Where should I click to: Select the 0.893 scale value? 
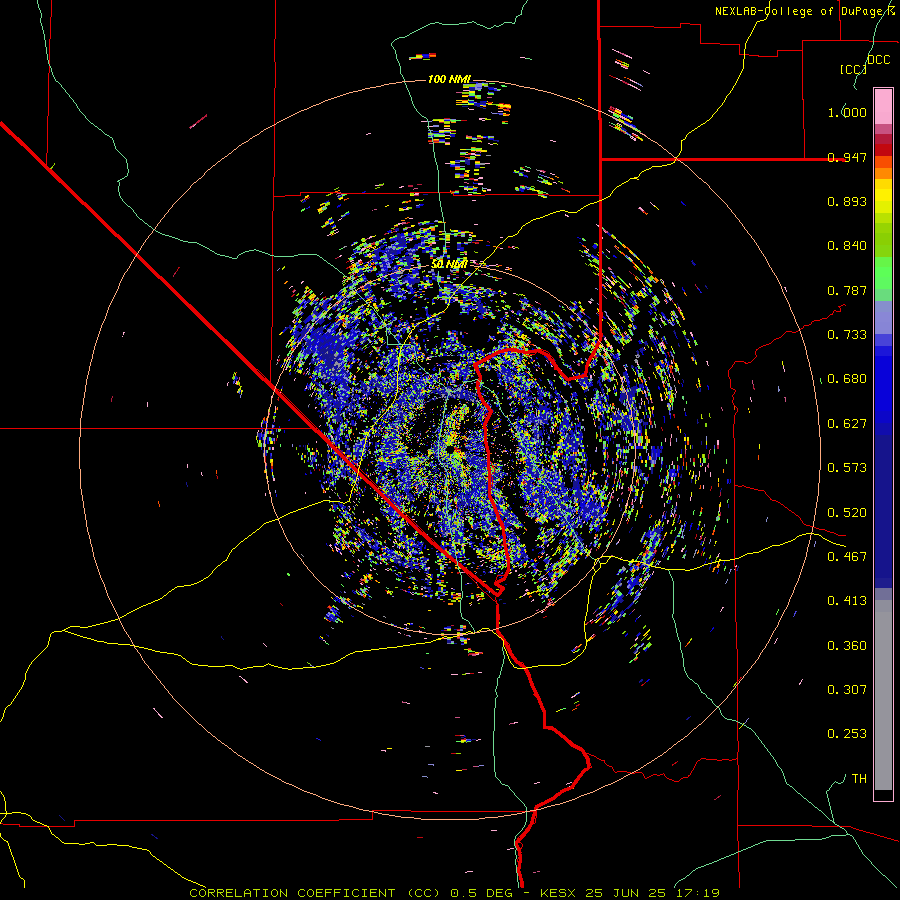[847, 201]
